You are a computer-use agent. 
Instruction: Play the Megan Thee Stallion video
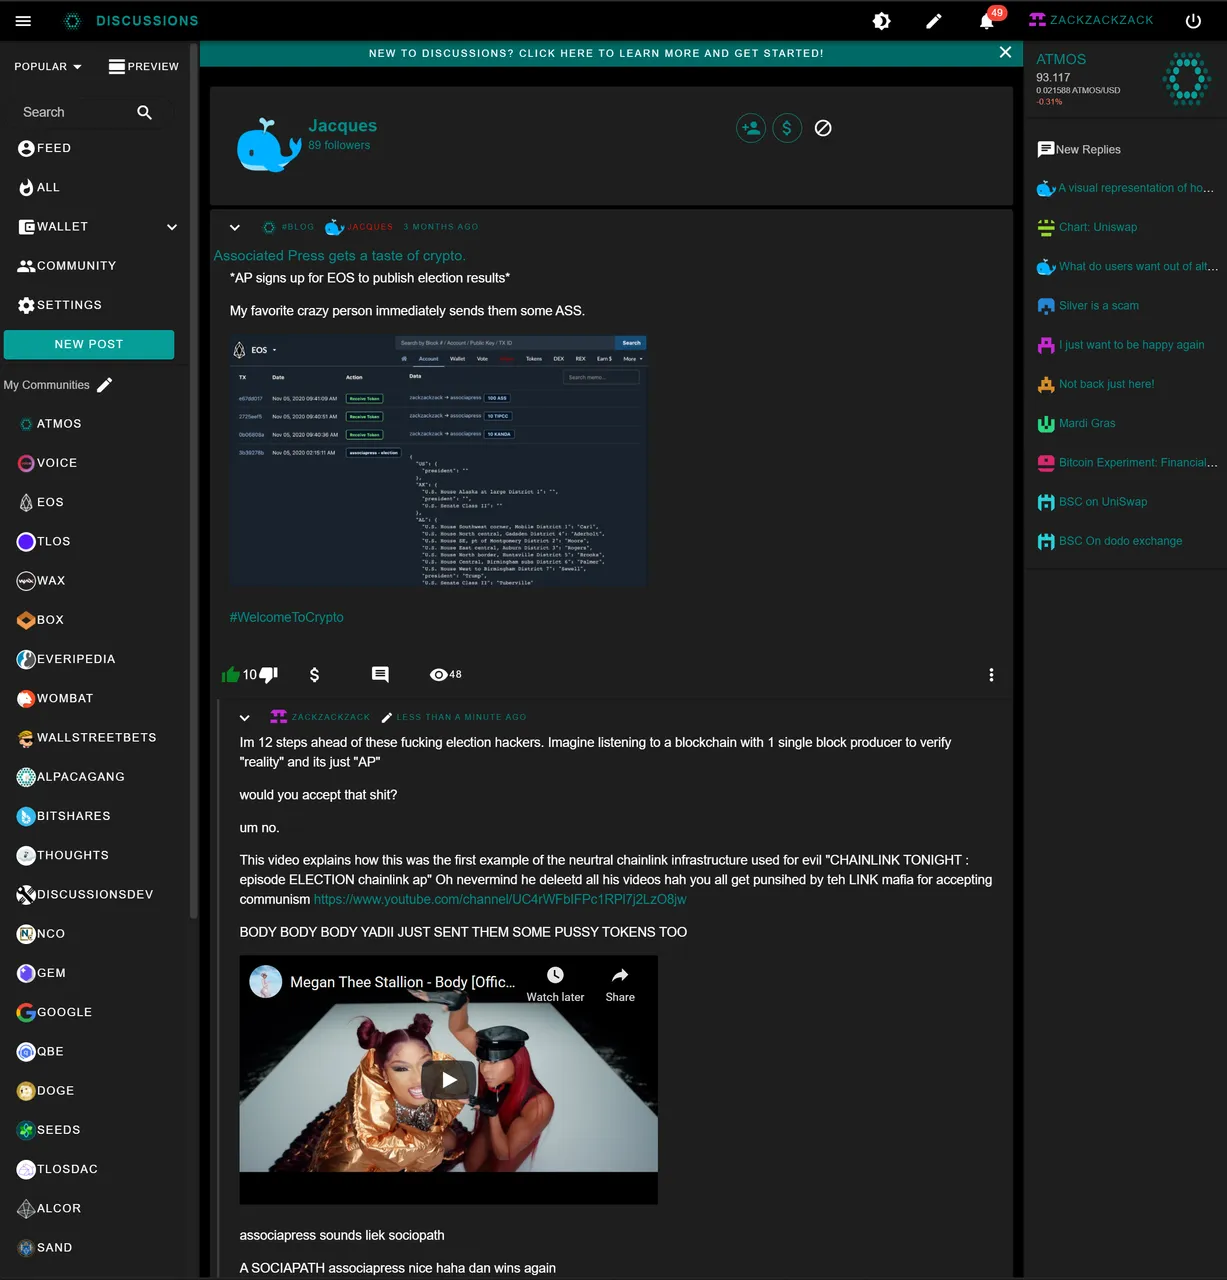click(449, 1079)
